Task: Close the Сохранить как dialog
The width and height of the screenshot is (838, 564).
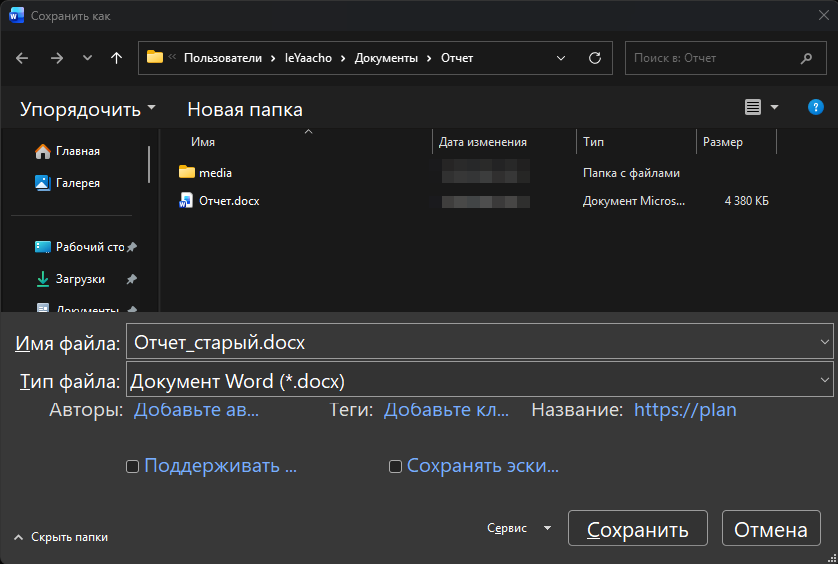Action: click(x=824, y=16)
